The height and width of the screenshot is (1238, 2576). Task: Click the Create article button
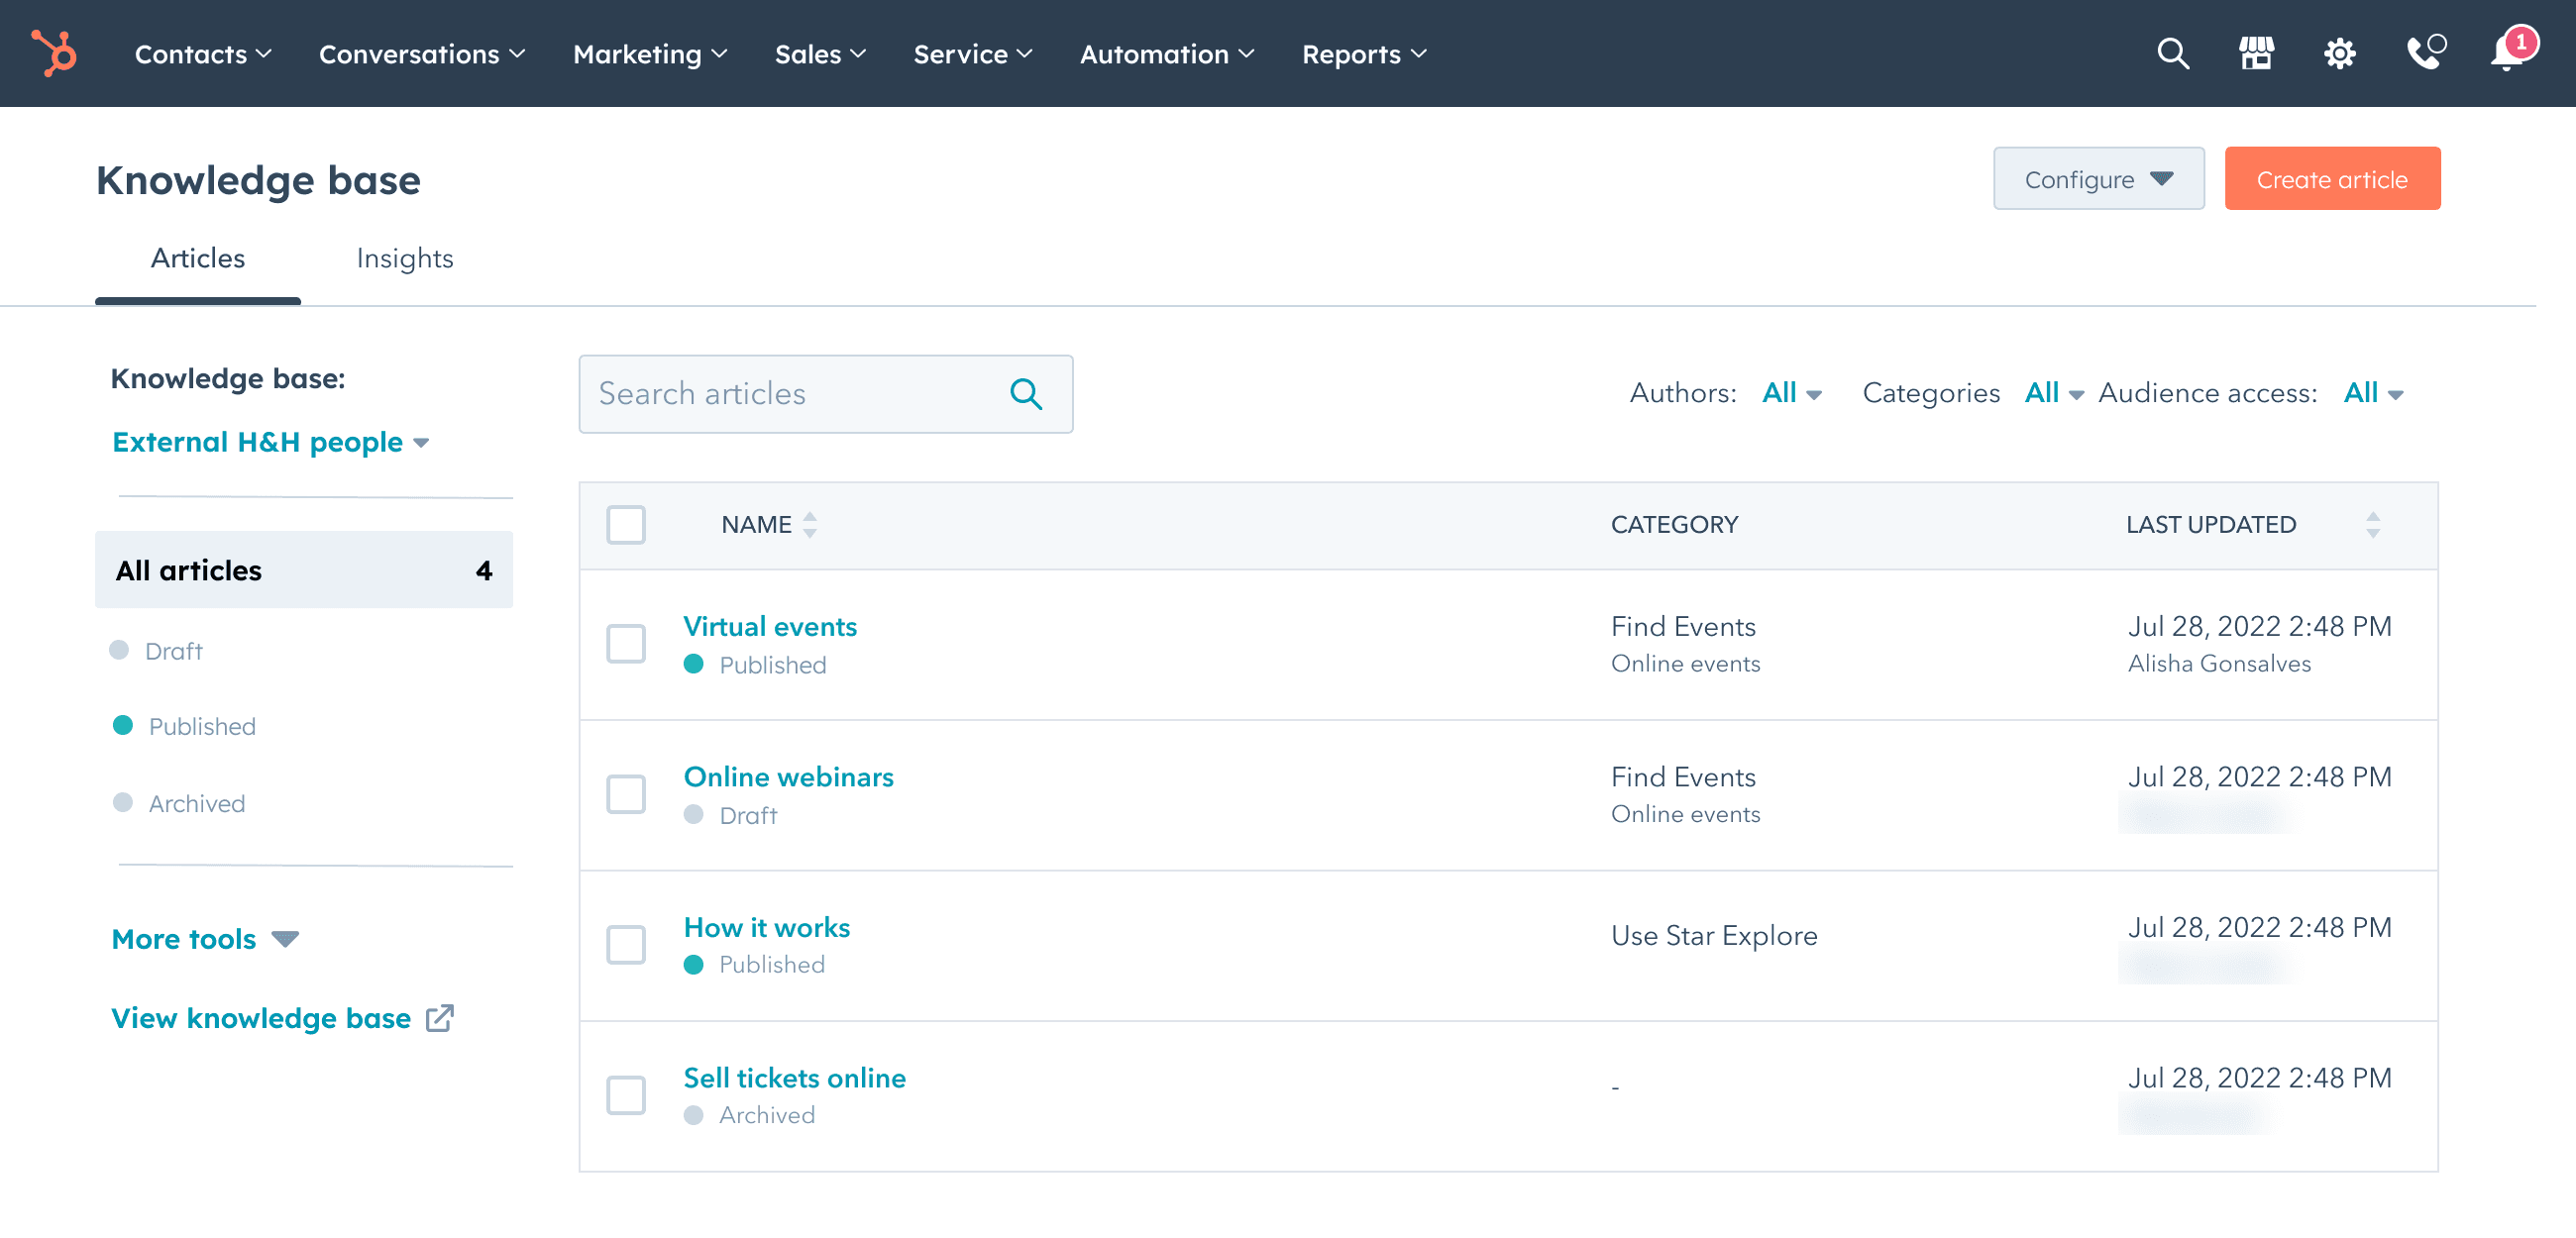pos(2332,179)
